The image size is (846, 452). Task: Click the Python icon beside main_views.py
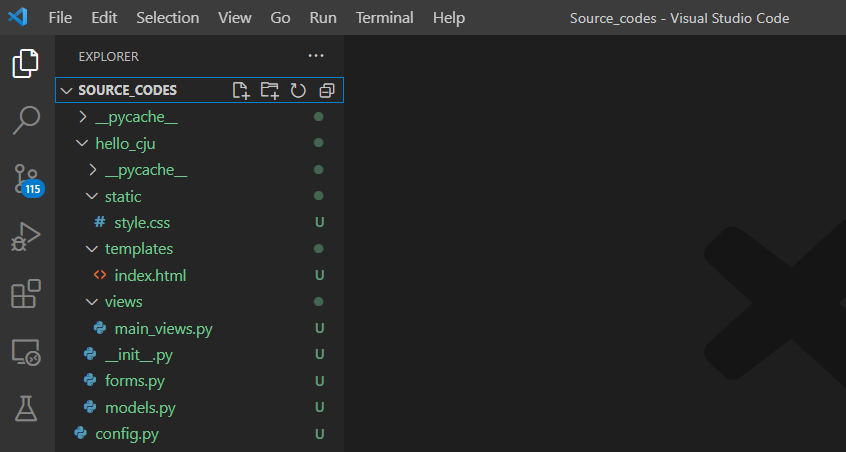tap(100, 327)
